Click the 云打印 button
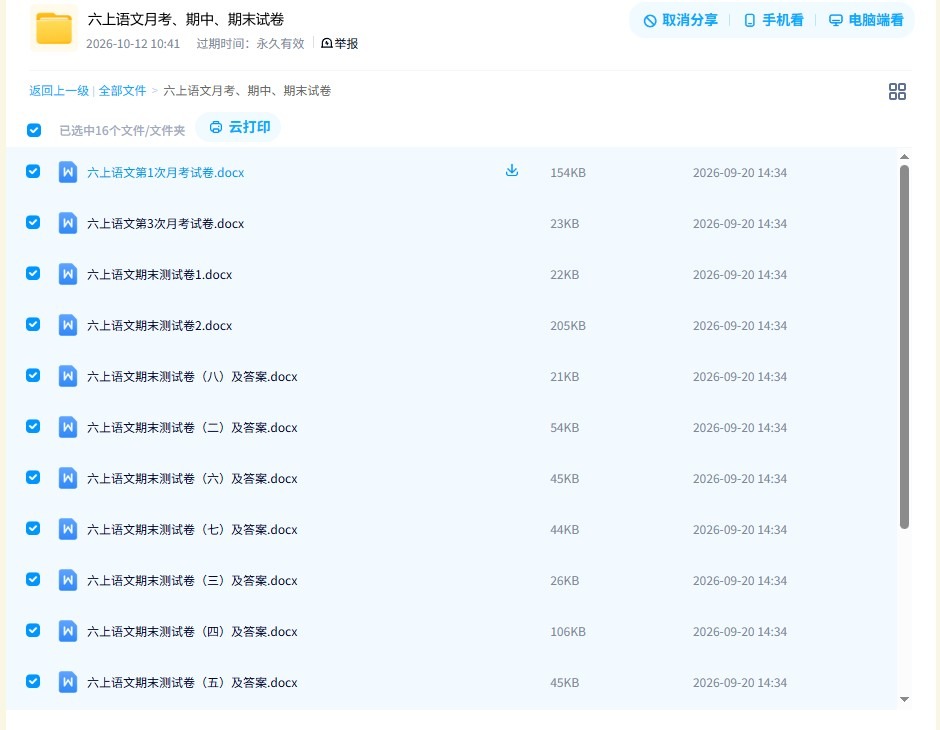This screenshot has height=730, width=940. click(239, 127)
